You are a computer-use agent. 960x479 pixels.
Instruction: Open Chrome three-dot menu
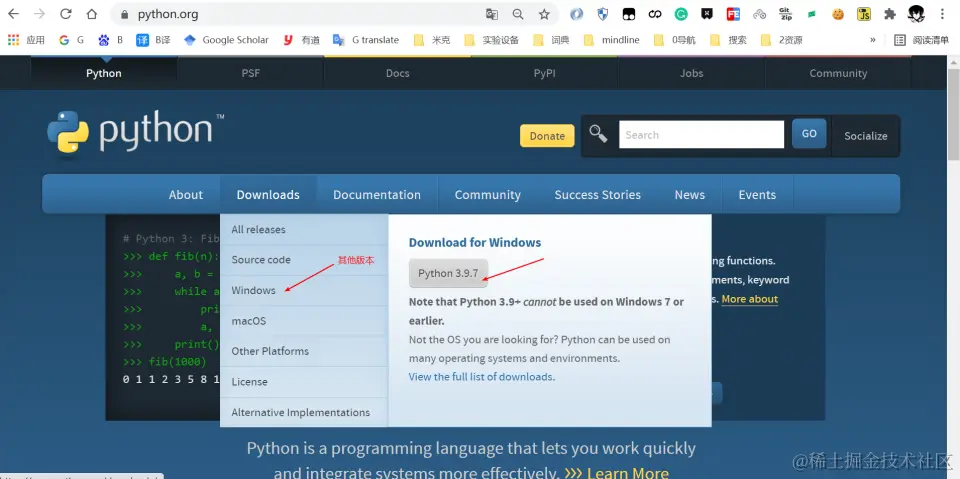coord(942,14)
